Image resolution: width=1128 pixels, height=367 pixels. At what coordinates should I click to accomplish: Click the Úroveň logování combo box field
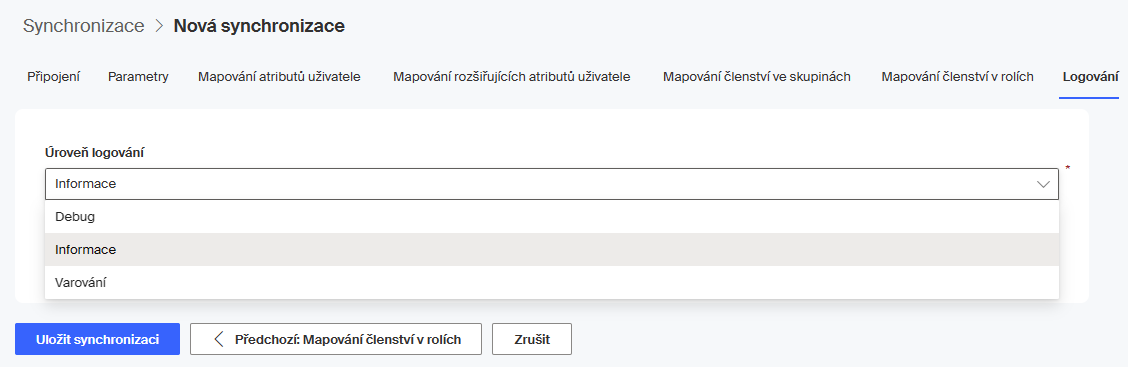[x=552, y=184]
